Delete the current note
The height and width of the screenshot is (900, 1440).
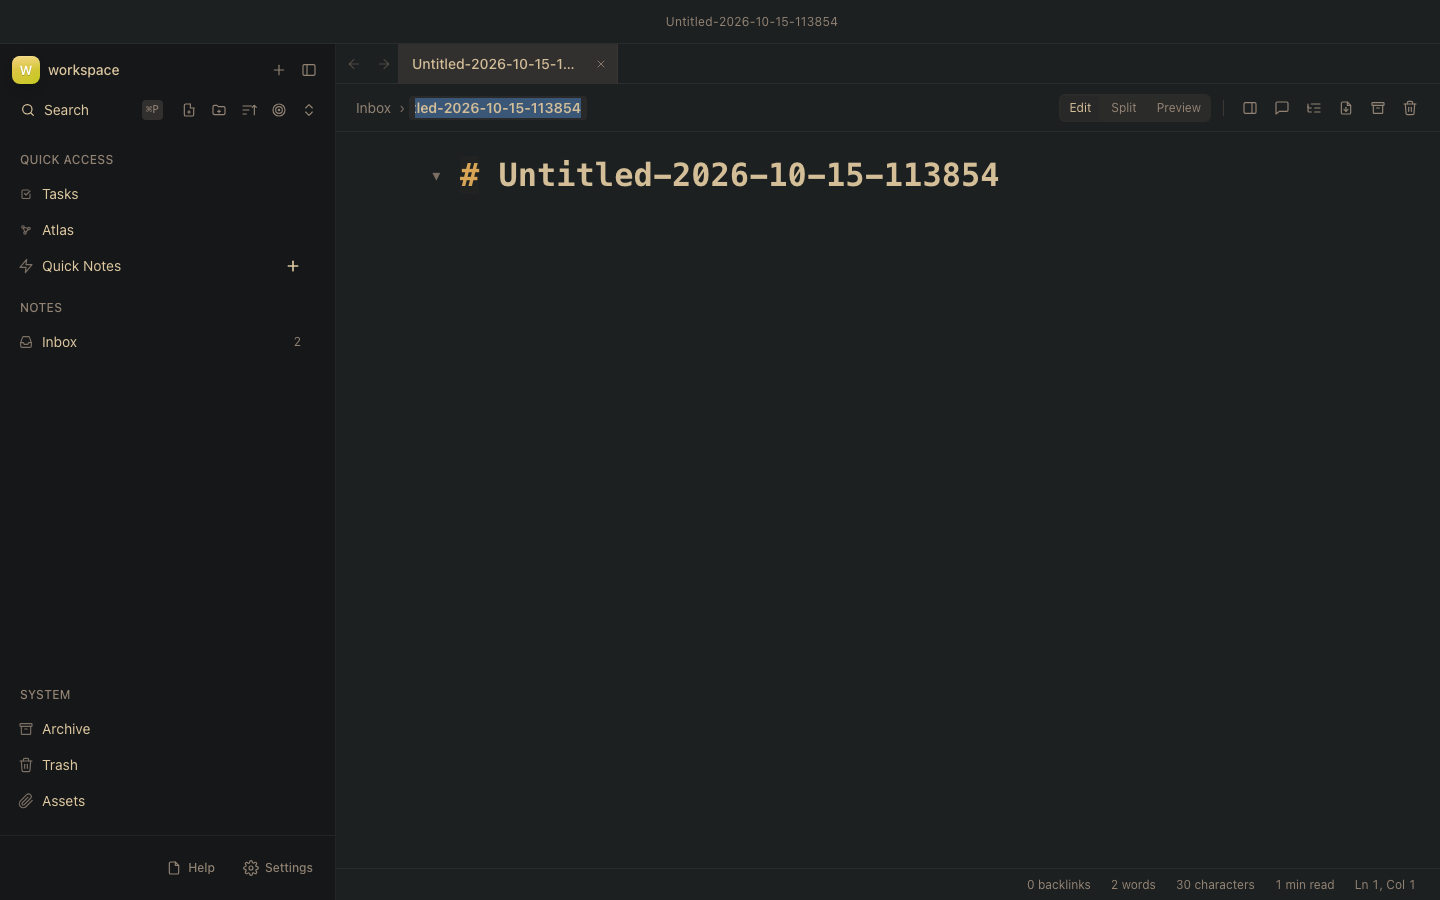(x=1410, y=108)
